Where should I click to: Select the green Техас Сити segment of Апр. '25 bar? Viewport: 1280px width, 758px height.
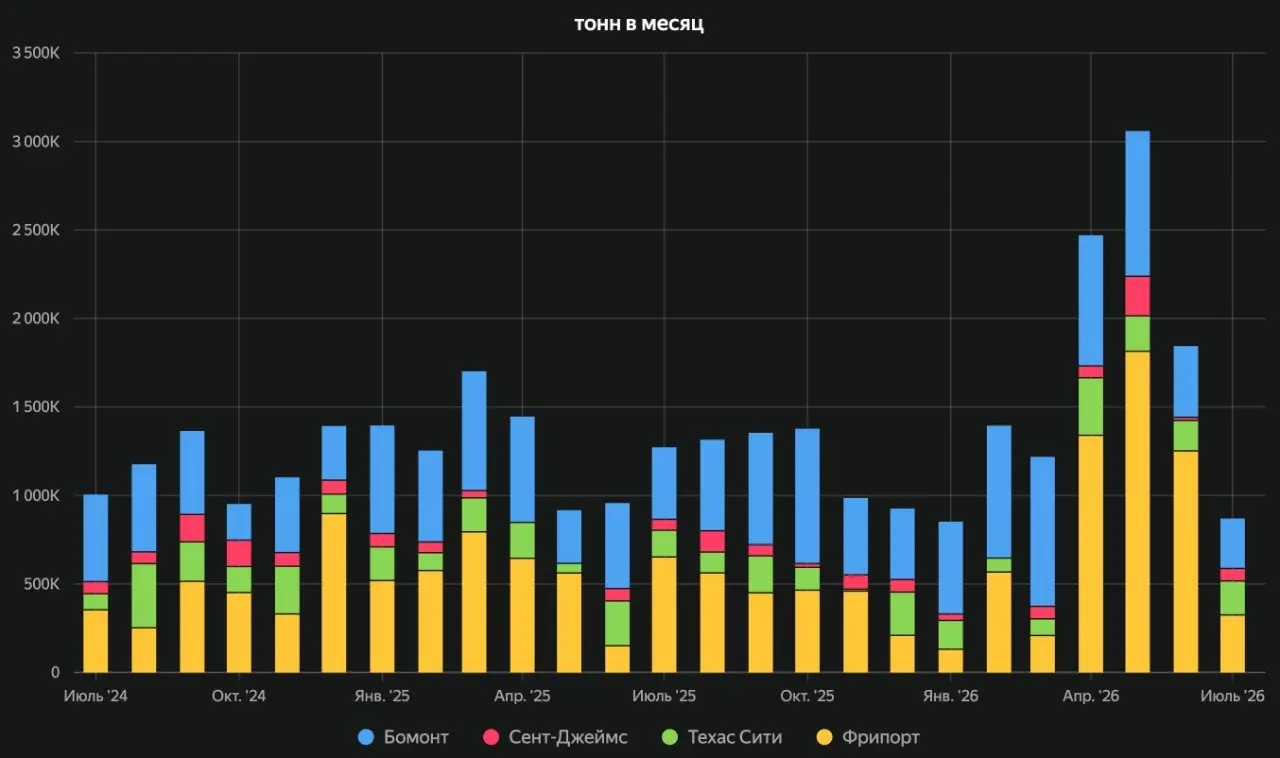coord(523,541)
